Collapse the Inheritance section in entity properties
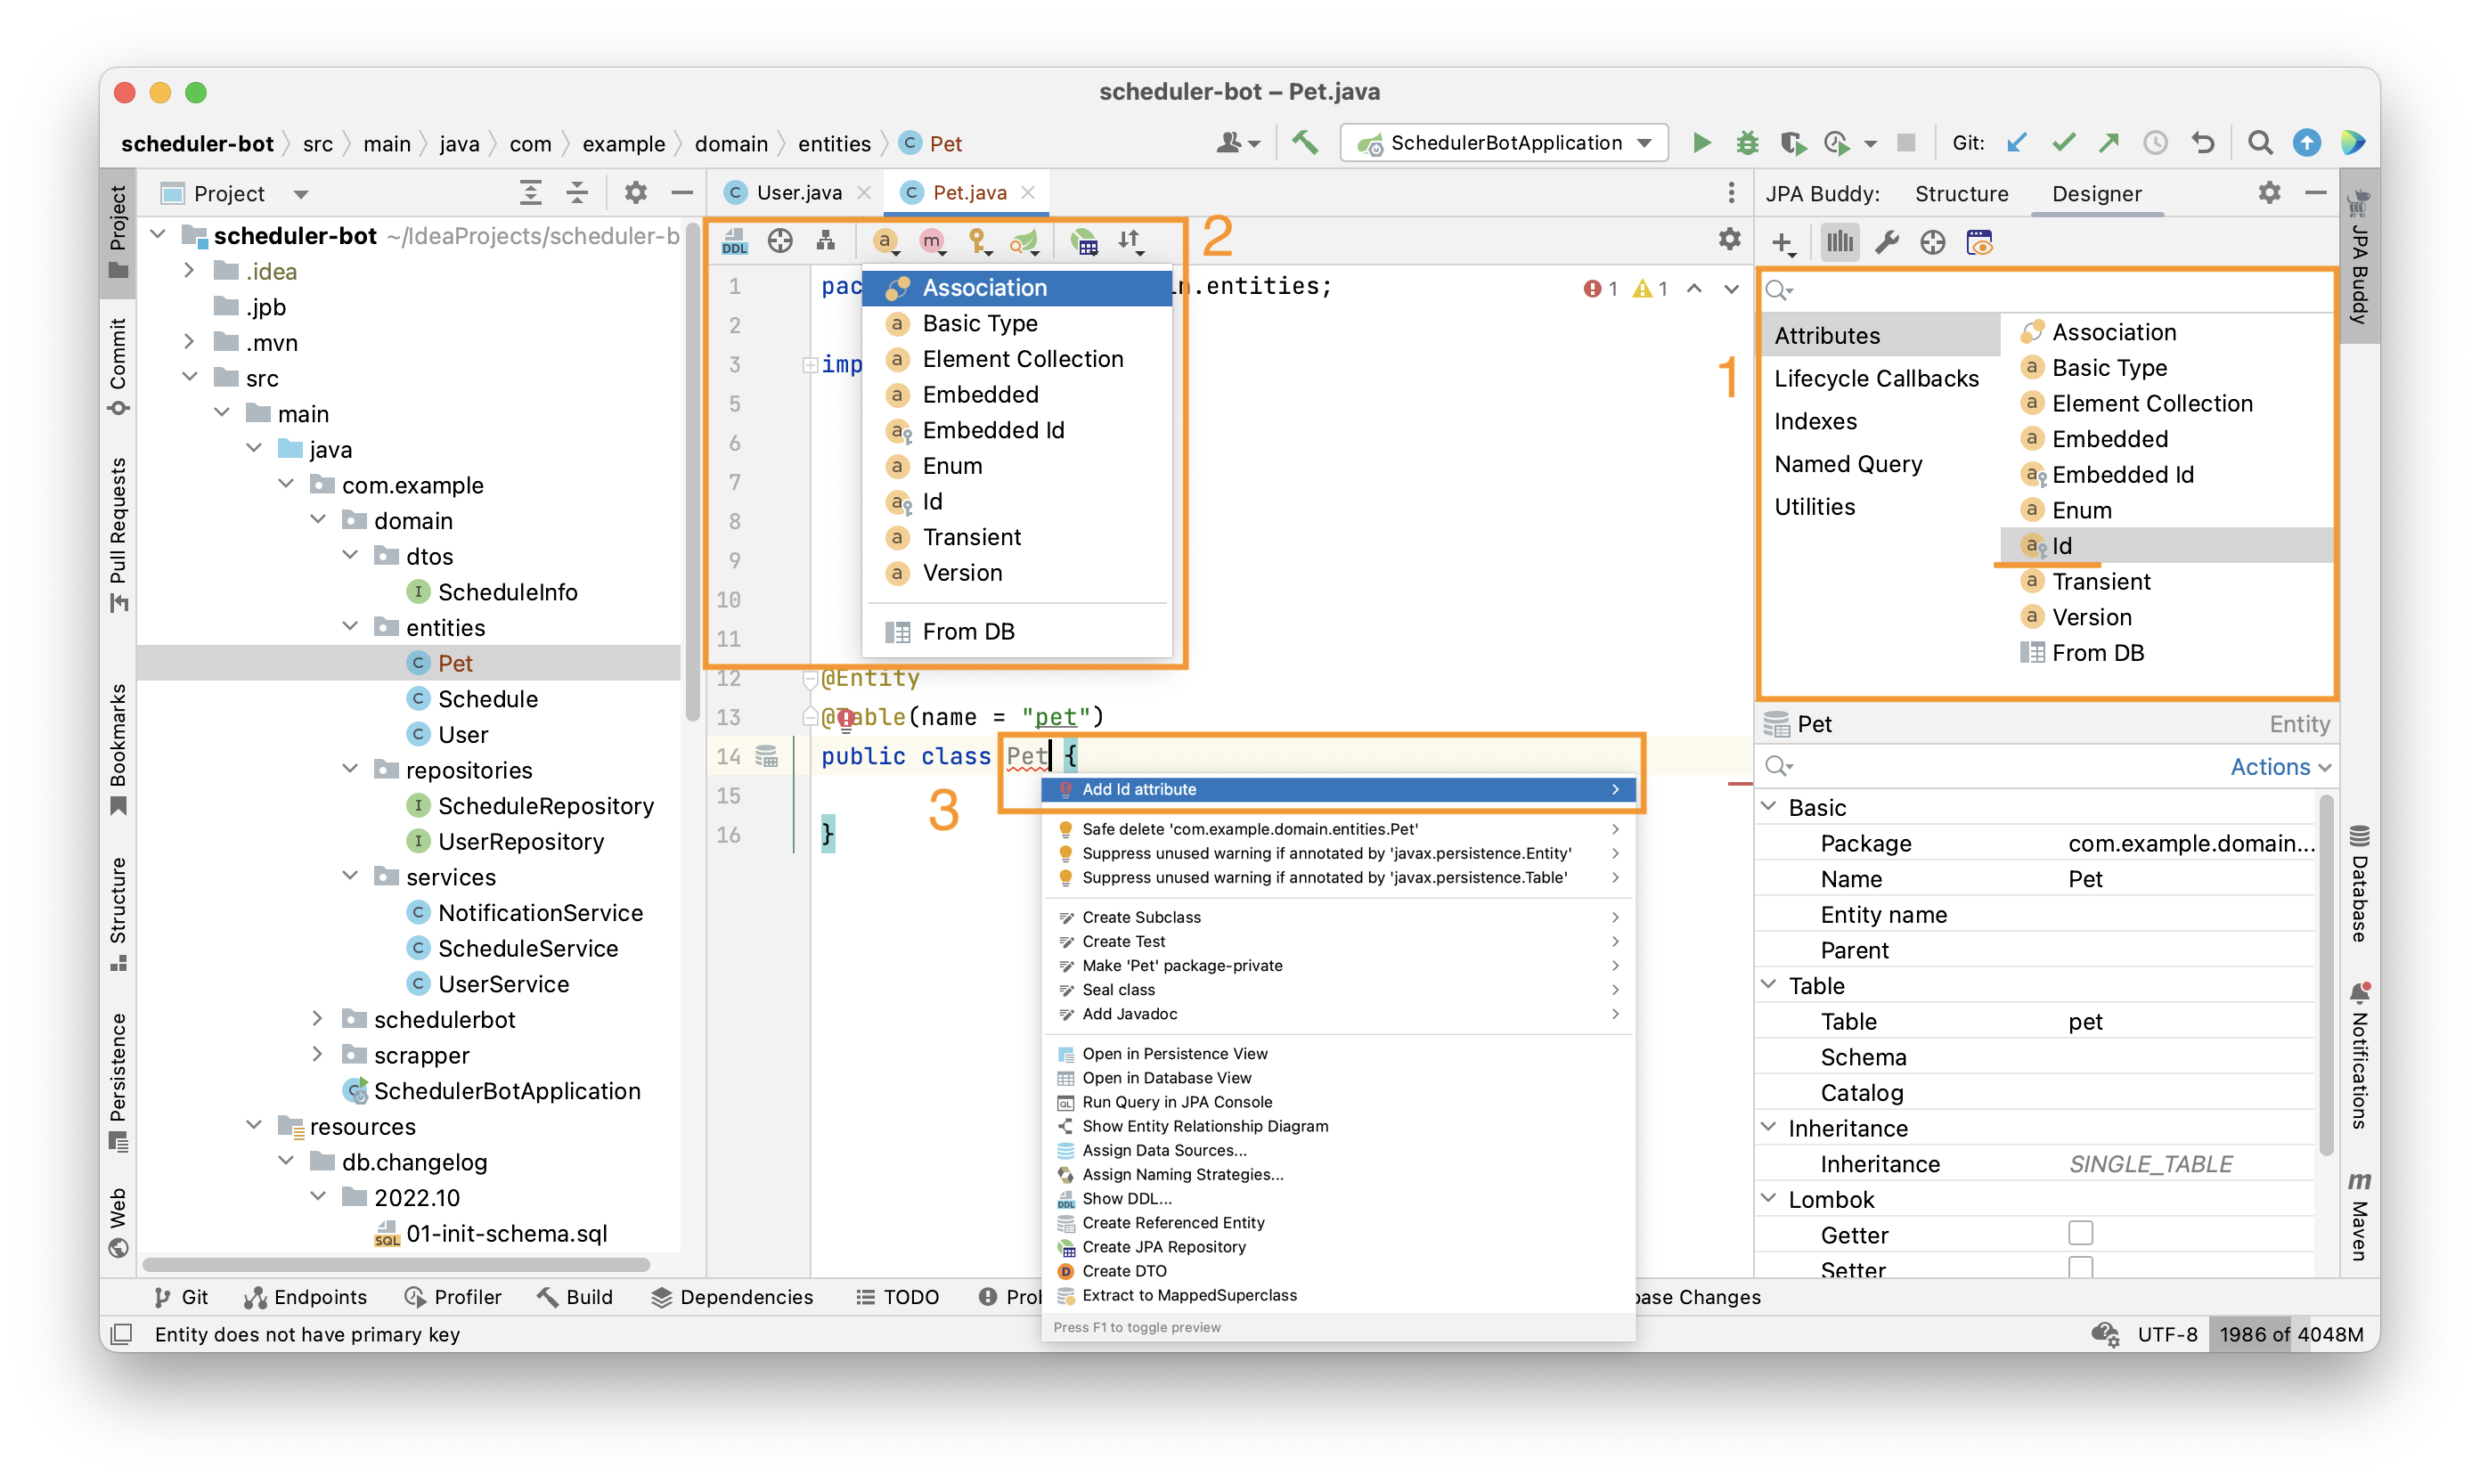Image resolution: width=2480 pixels, height=1484 pixels. [1768, 1127]
